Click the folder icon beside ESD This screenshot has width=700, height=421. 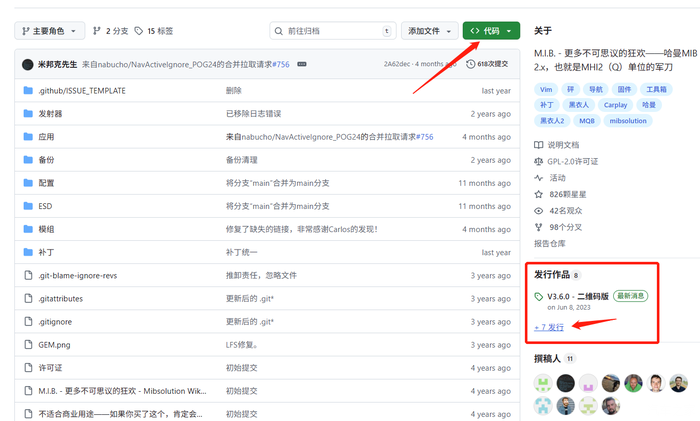(x=28, y=206)
